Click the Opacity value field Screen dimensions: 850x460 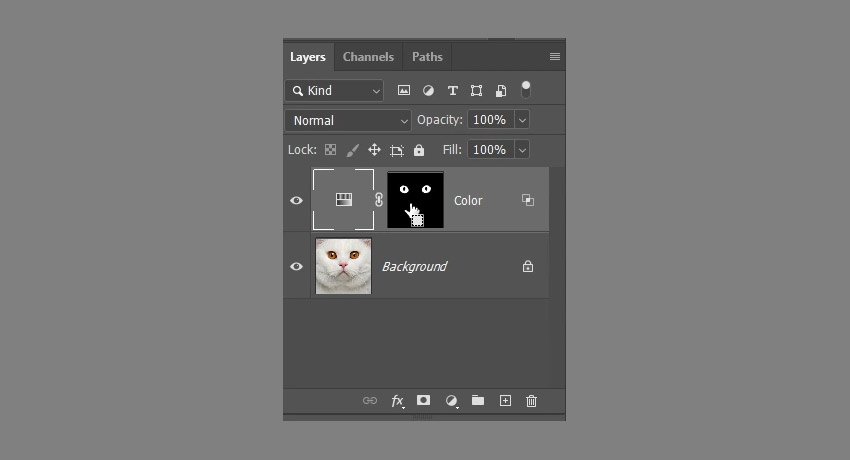490,120
